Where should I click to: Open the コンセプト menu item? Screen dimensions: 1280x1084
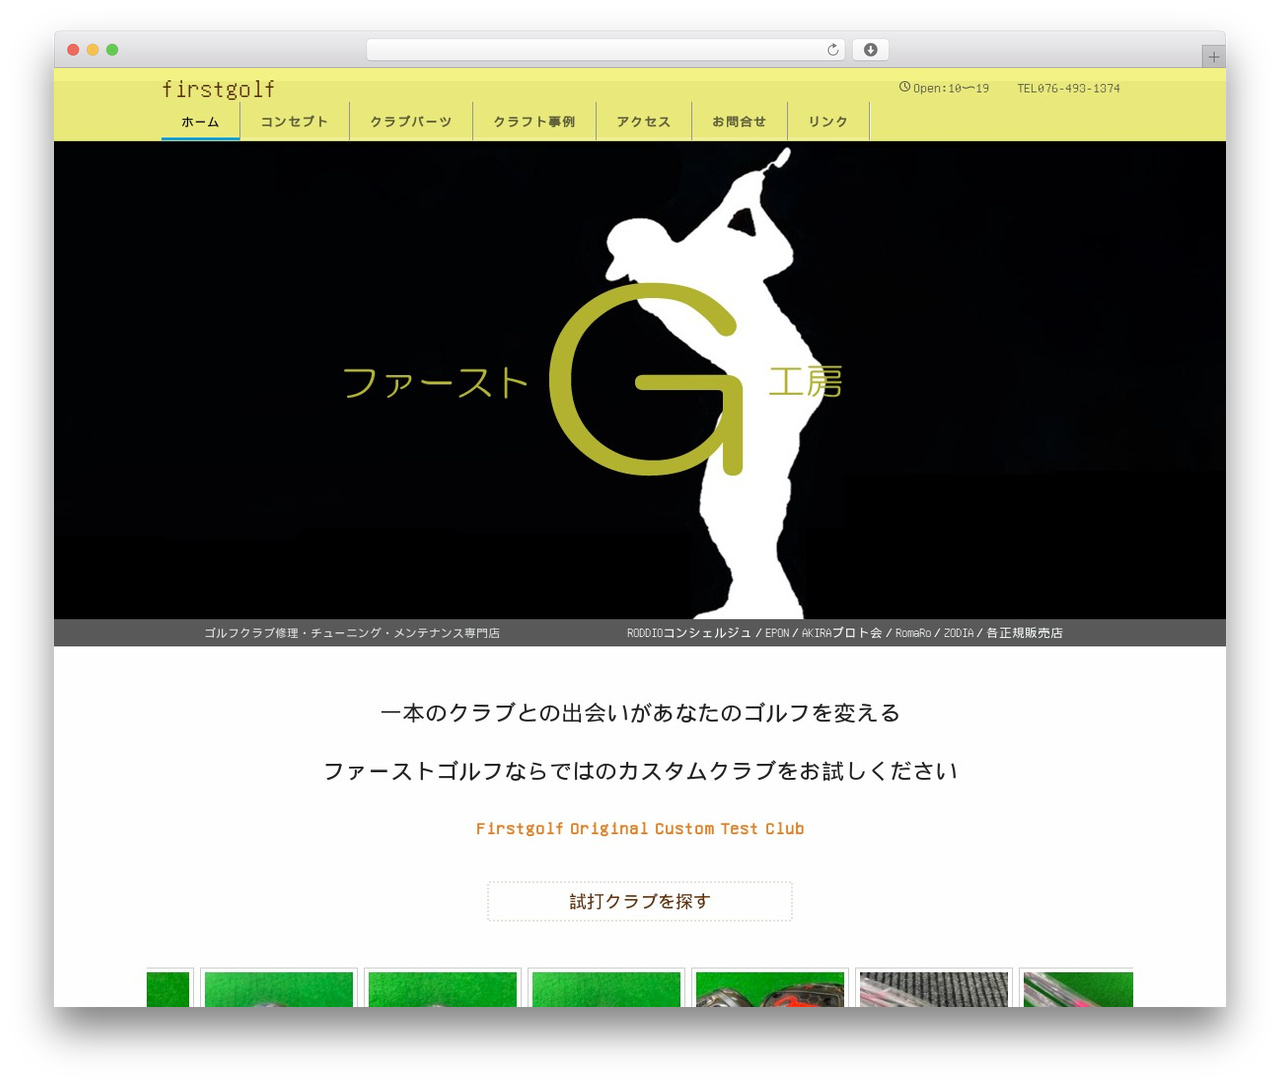point(294,122)
